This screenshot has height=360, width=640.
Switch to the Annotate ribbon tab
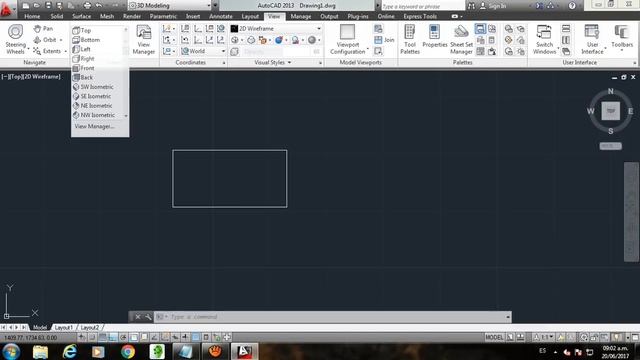[220, 16]
